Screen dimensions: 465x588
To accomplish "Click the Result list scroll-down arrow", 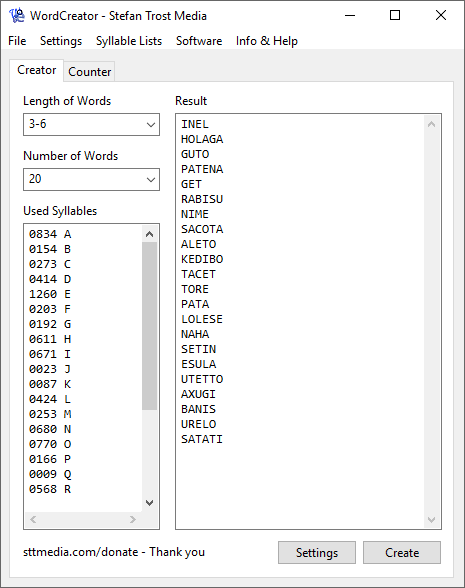I will (x=431, y=520).
